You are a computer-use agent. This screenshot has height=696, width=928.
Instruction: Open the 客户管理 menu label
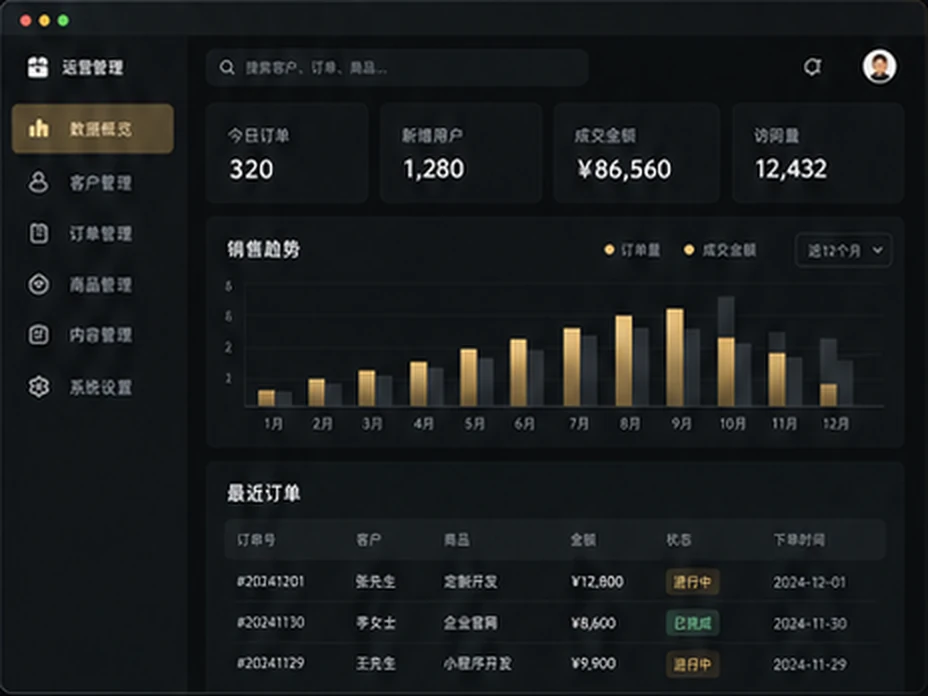point(101,183)
